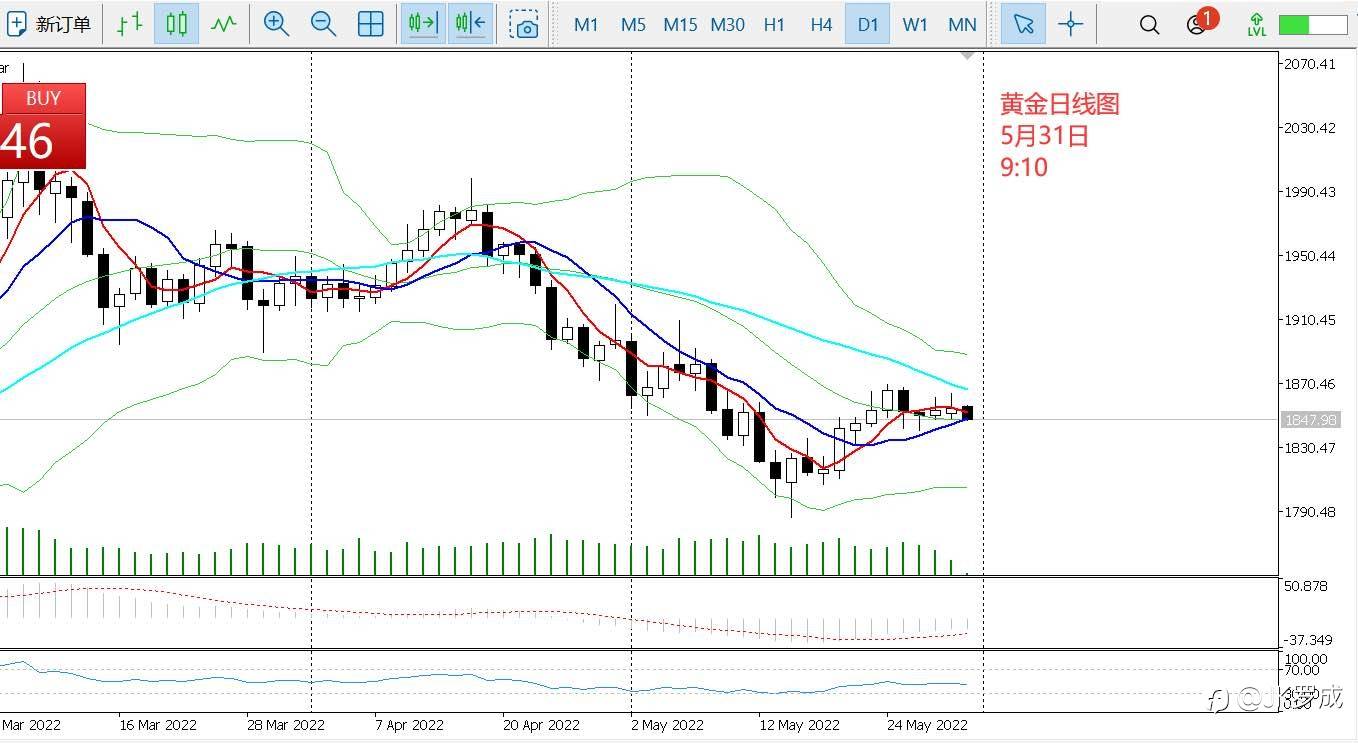
Task: Take a chart screenshot with camera icon
Action: [x=524, y=24]
